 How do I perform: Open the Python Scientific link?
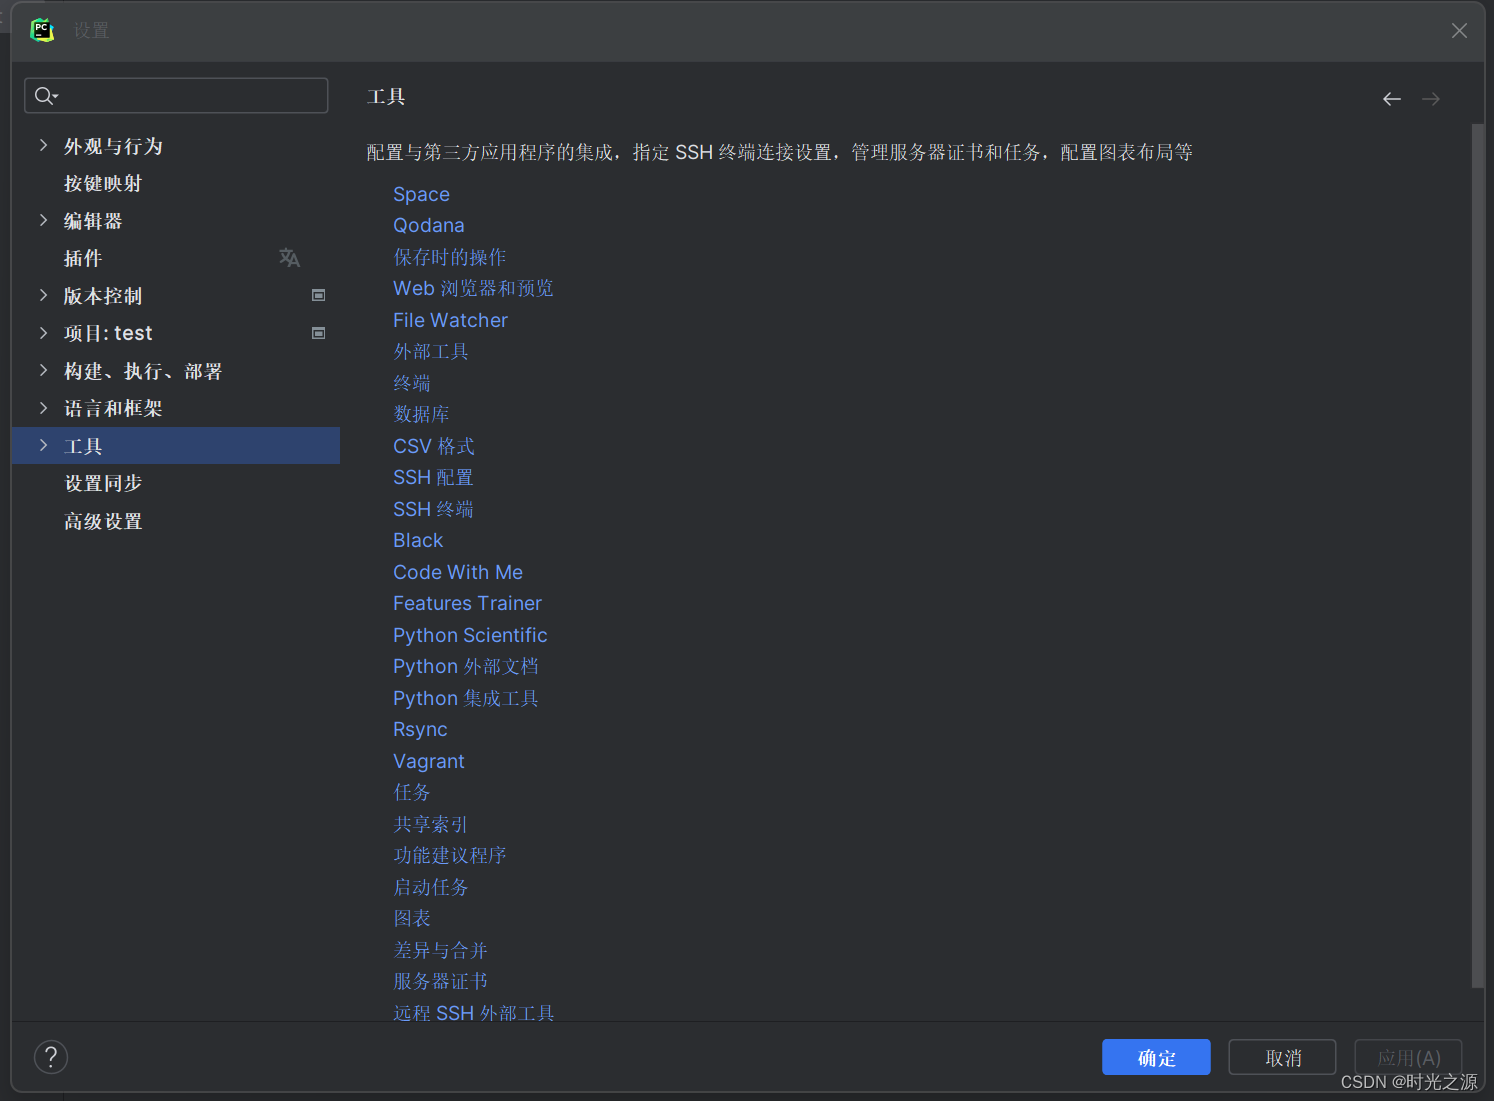click(470, 635)
